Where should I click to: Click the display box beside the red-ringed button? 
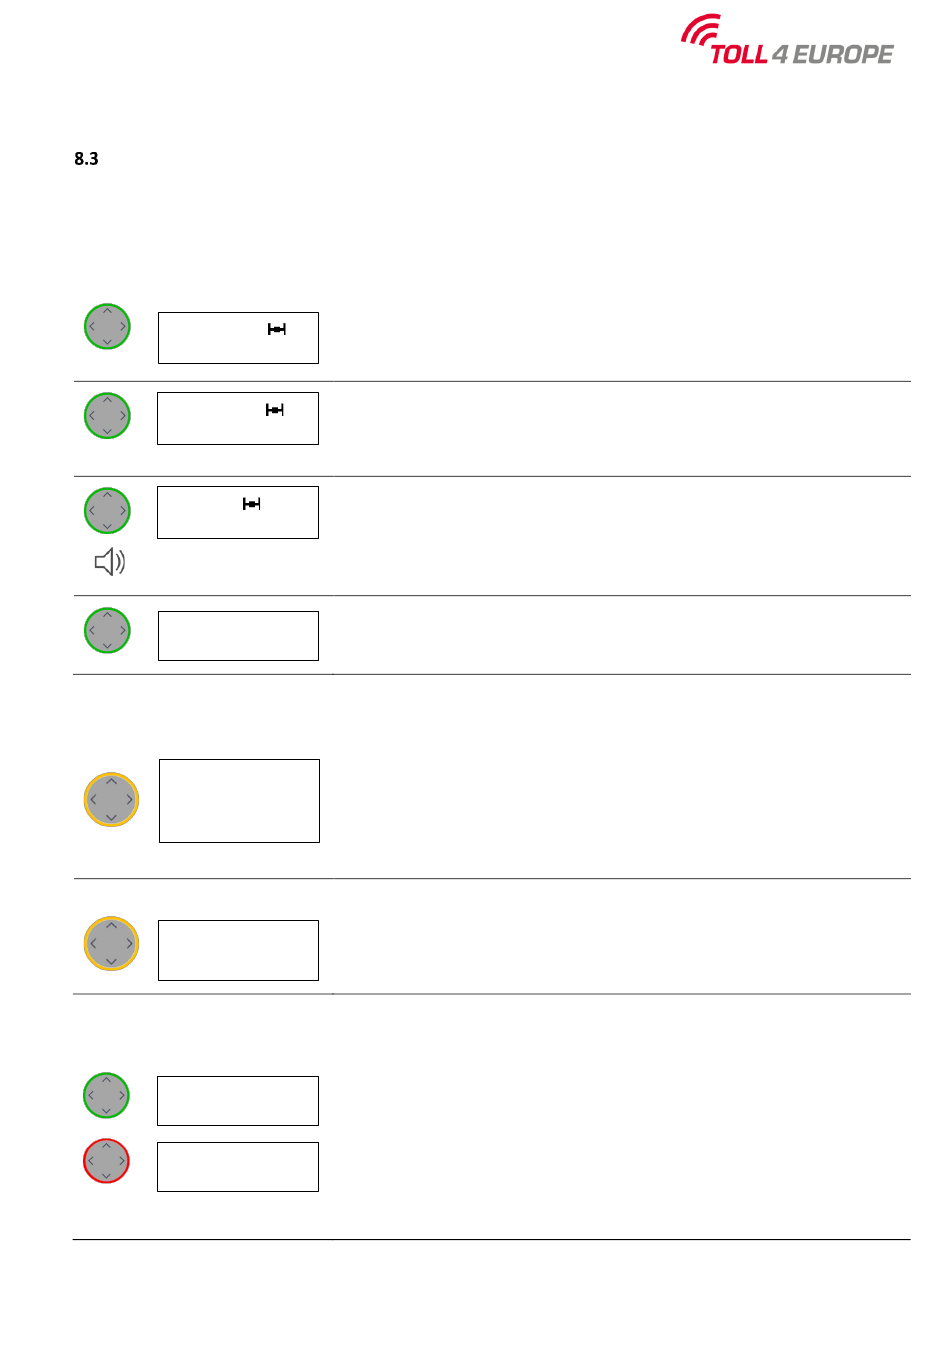pos(238,1166)
